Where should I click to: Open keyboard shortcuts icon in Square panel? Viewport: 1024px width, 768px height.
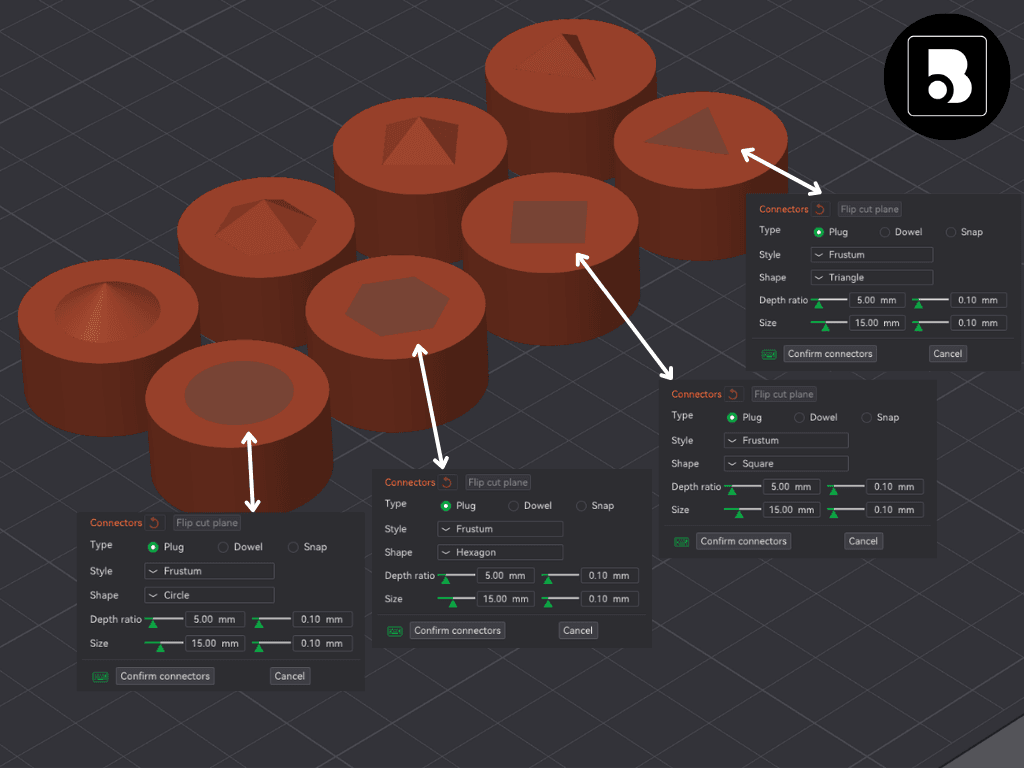tap(681, 541)
